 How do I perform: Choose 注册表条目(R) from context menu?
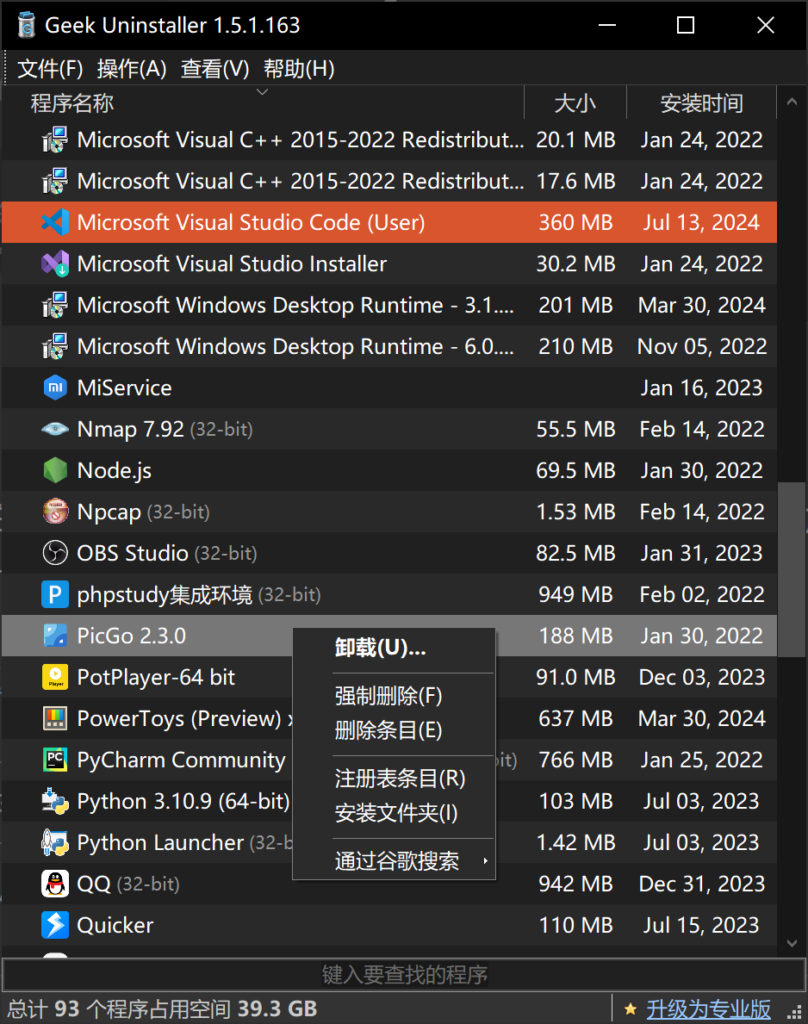393,778
